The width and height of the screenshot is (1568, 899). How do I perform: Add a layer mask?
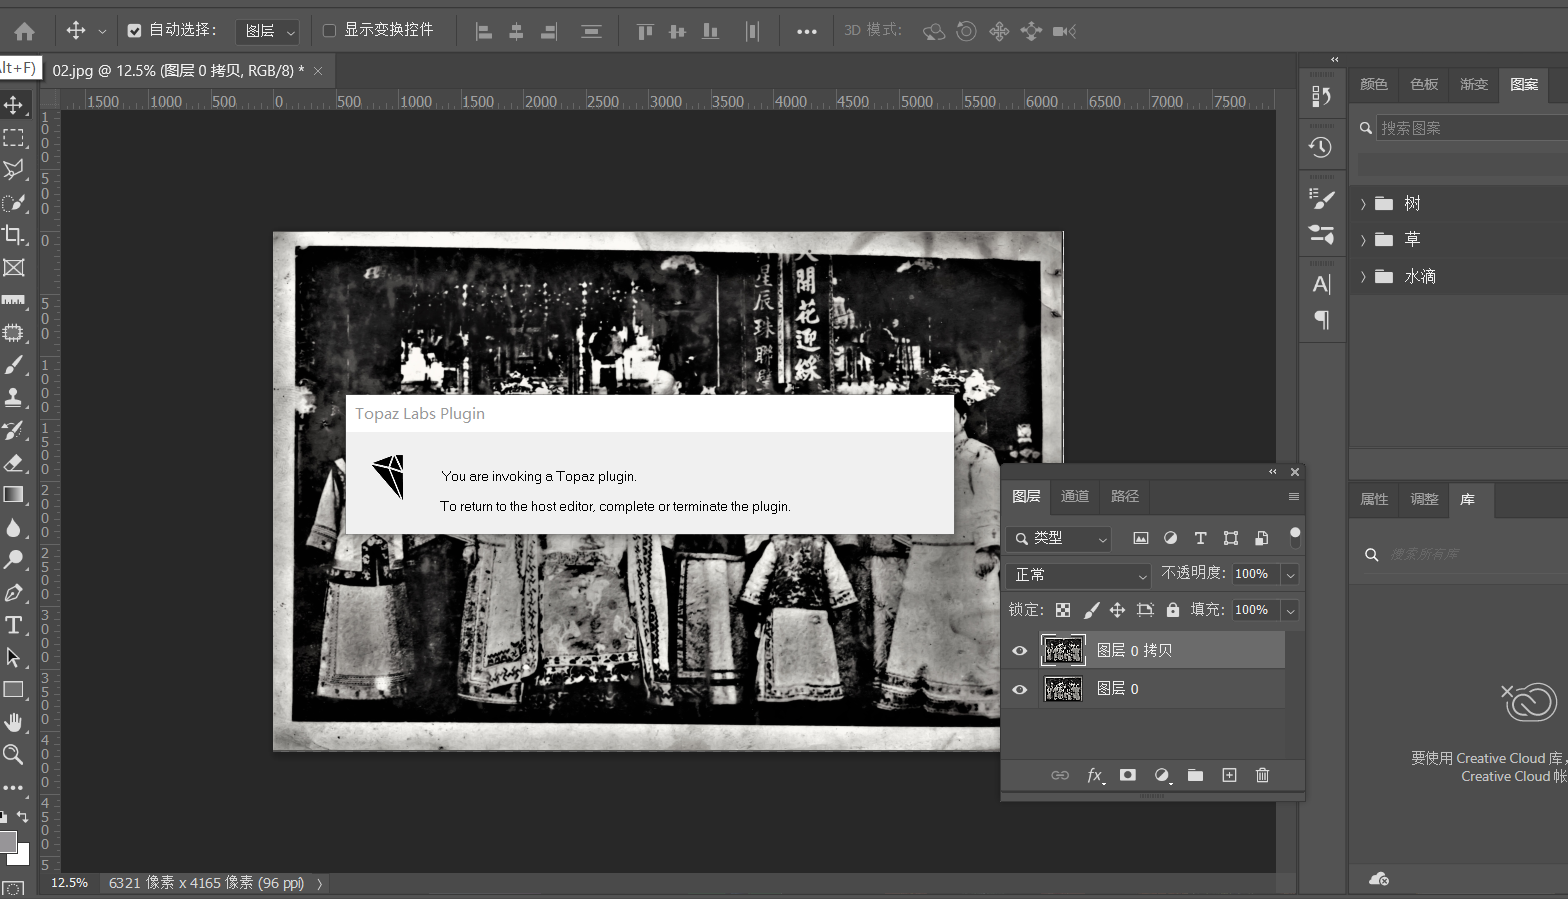click(1128, 775)
